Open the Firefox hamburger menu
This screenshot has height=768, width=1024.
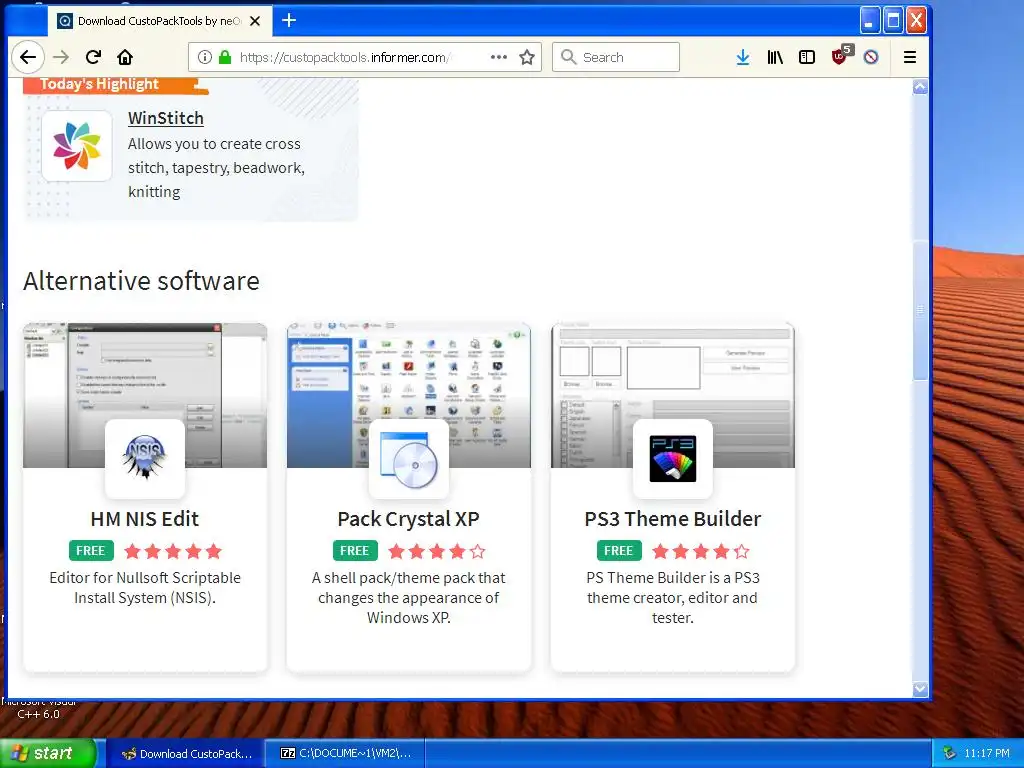coord(910,57)
